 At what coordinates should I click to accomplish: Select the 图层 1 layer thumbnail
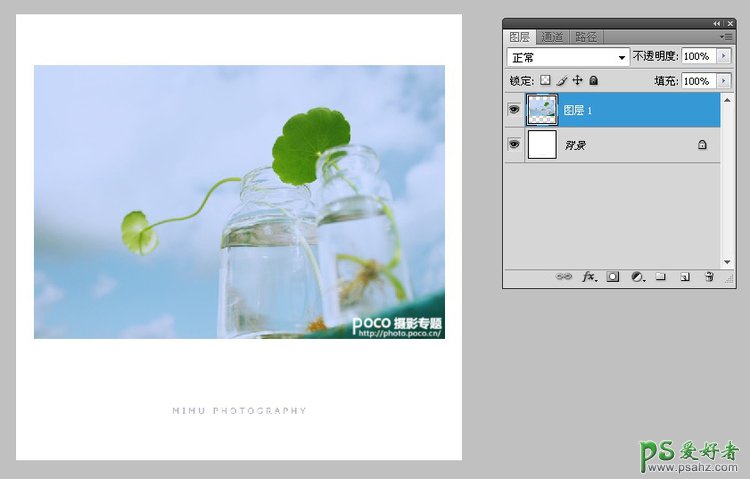pyautogui.click(x=541, y=110)
